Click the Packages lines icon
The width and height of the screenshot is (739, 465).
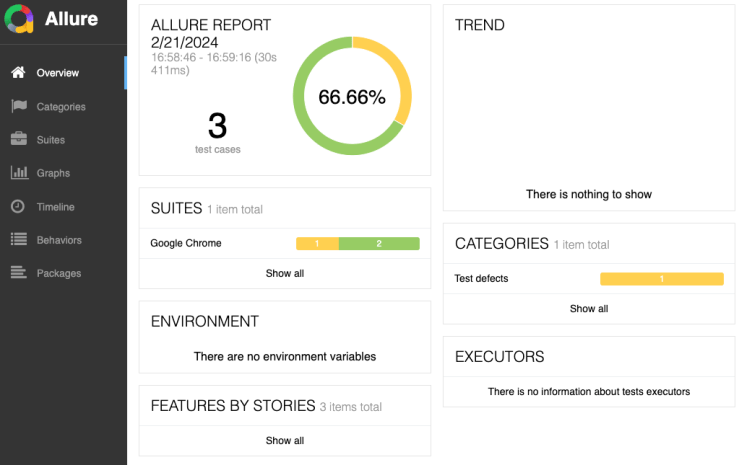[x=18, y=273]
